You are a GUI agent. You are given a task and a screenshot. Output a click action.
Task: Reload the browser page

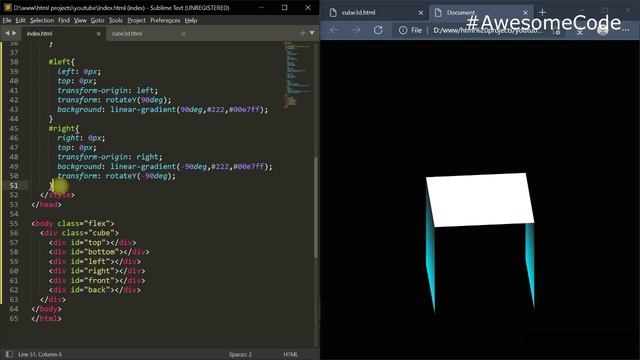click(x=378, y=30)
